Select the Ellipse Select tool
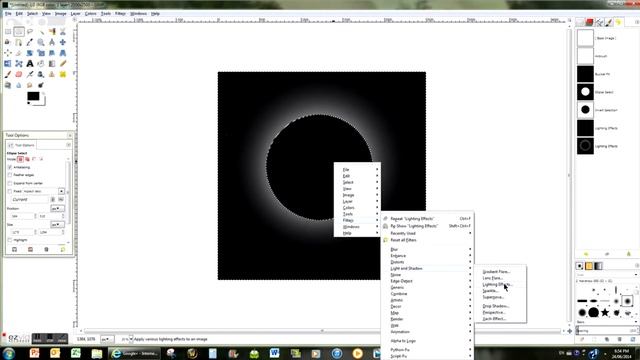Screen dimensions: 640x360 tap(19, 31)
